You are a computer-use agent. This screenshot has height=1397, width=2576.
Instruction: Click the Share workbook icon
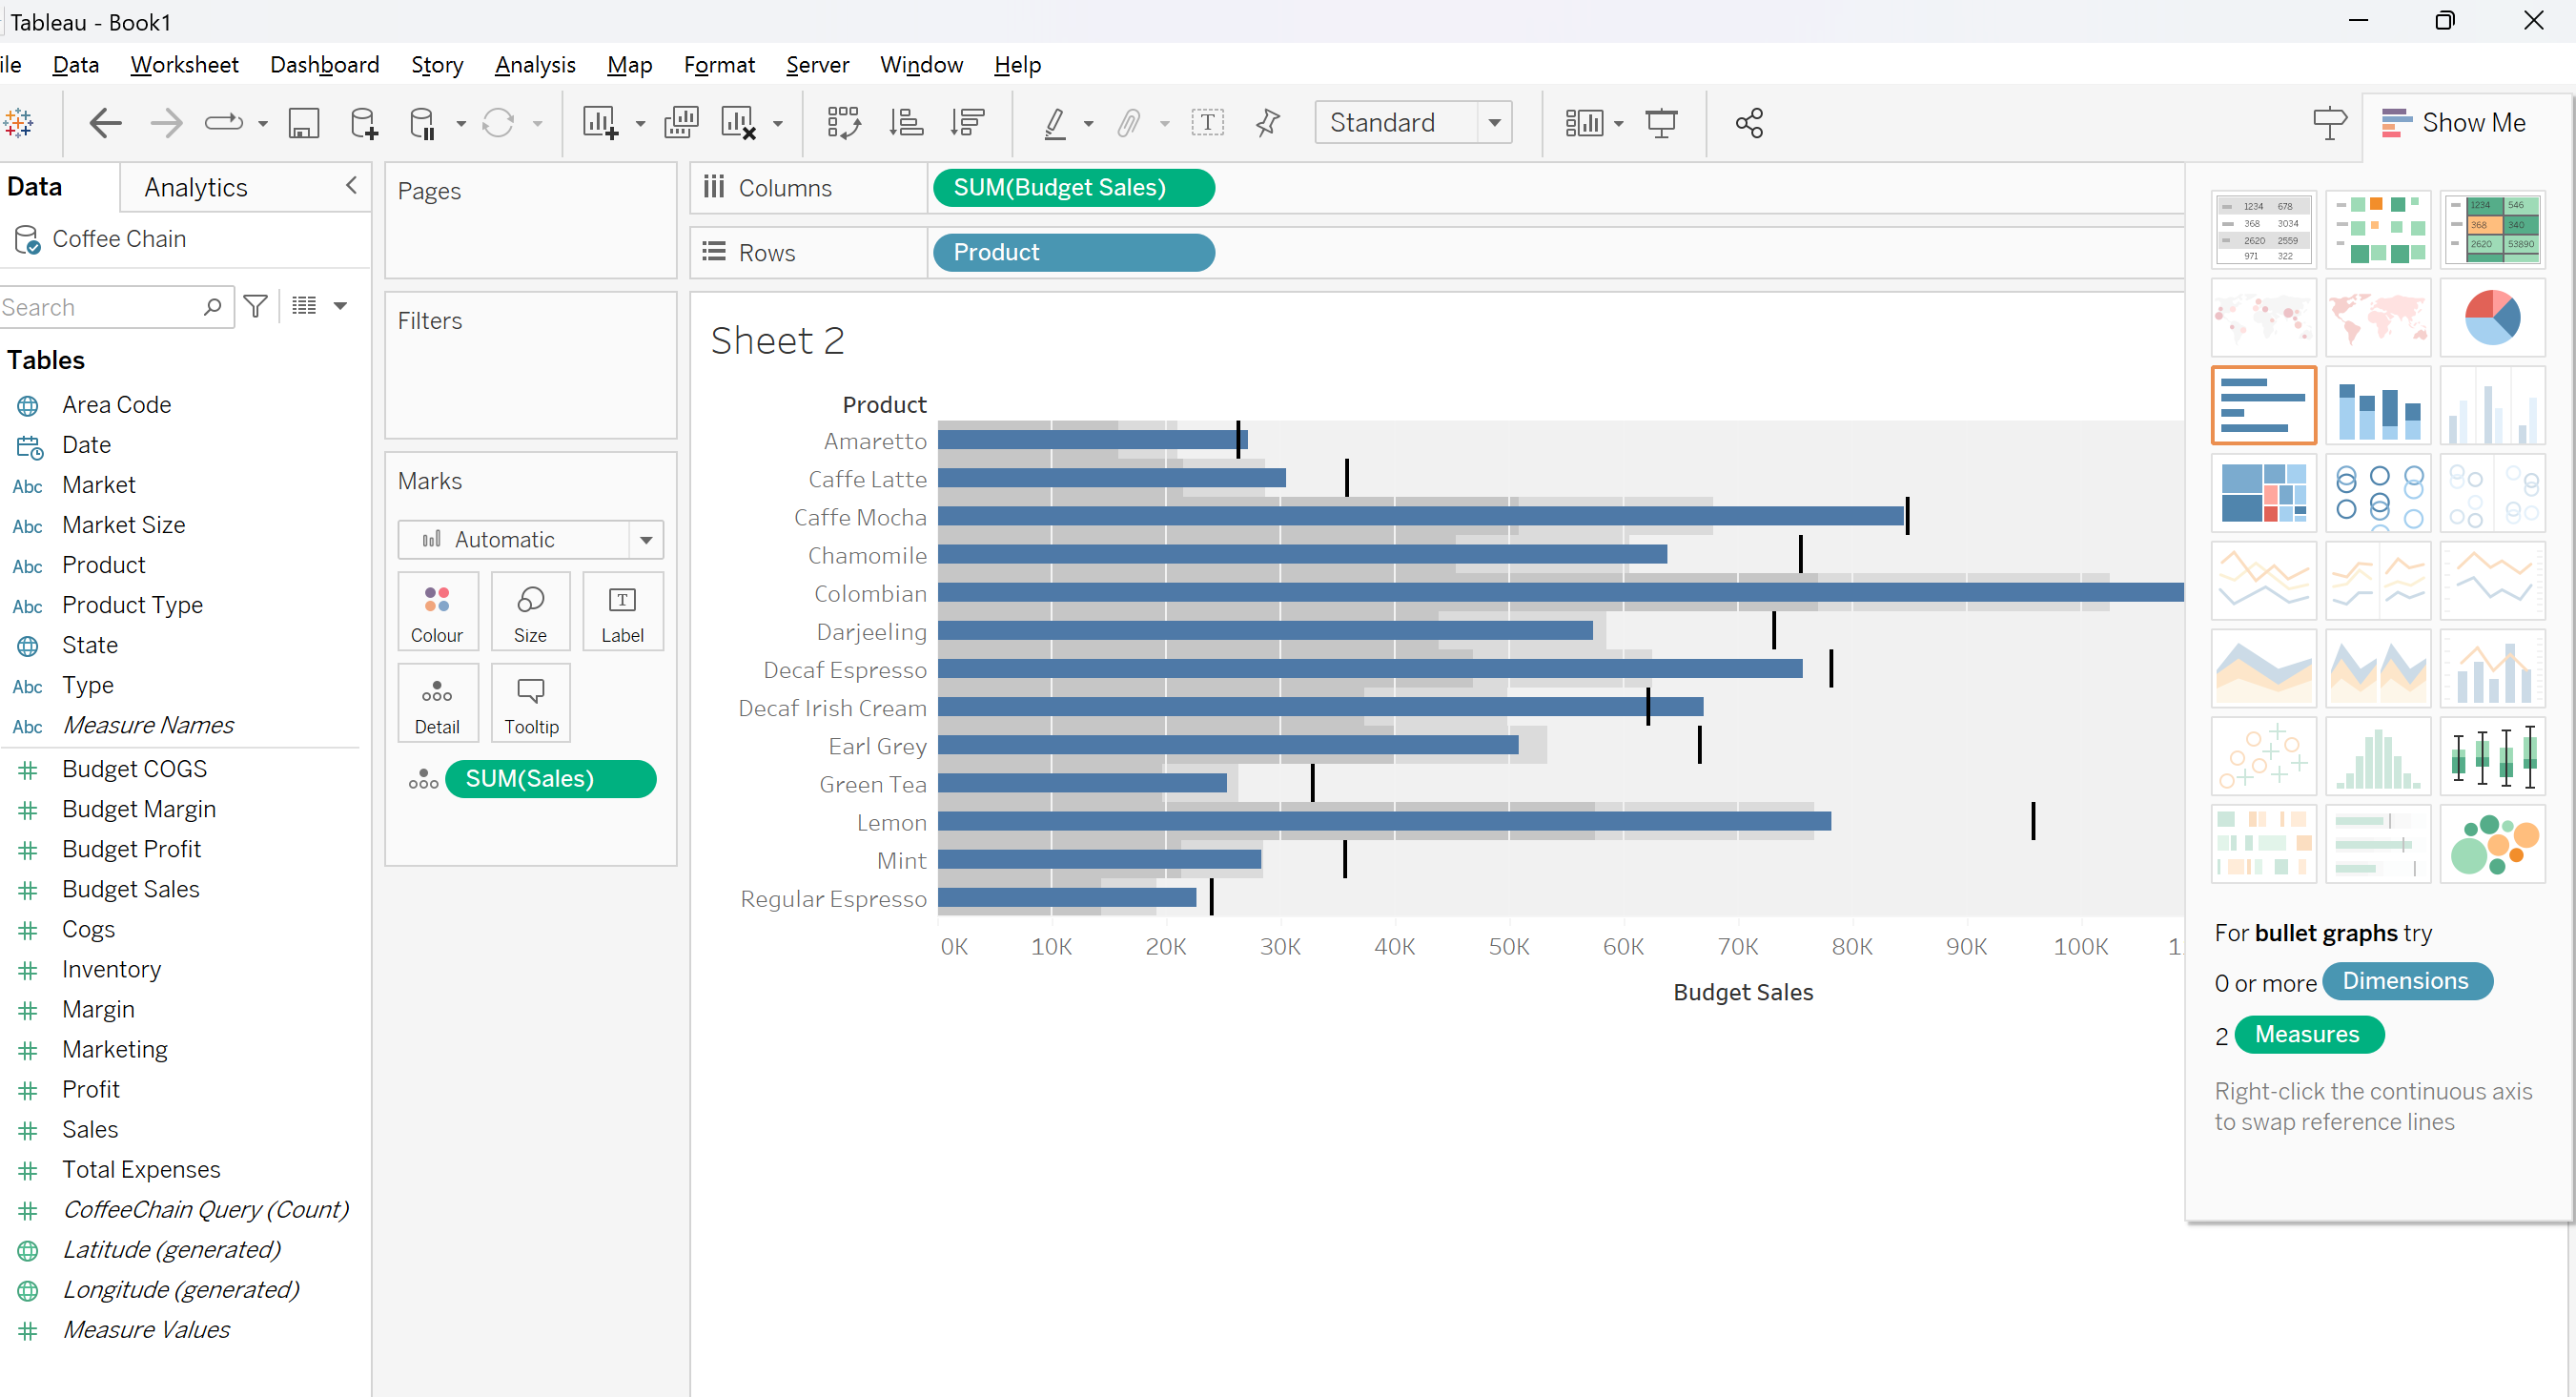click(1749, 123)
